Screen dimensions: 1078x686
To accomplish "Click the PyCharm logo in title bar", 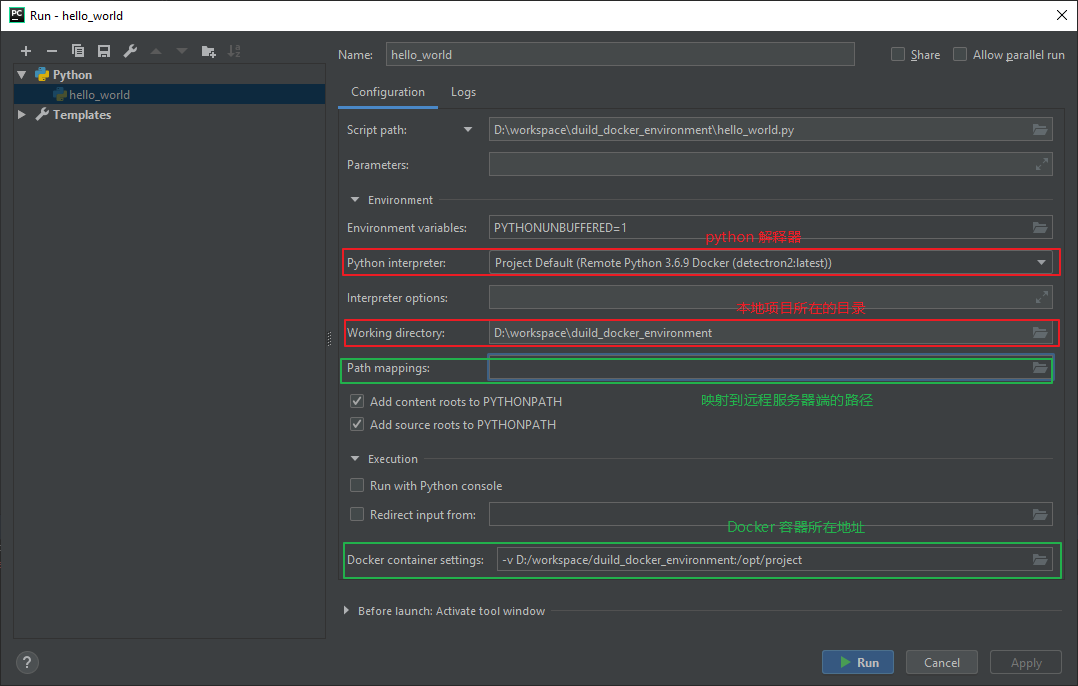I will tap(16, 15).
